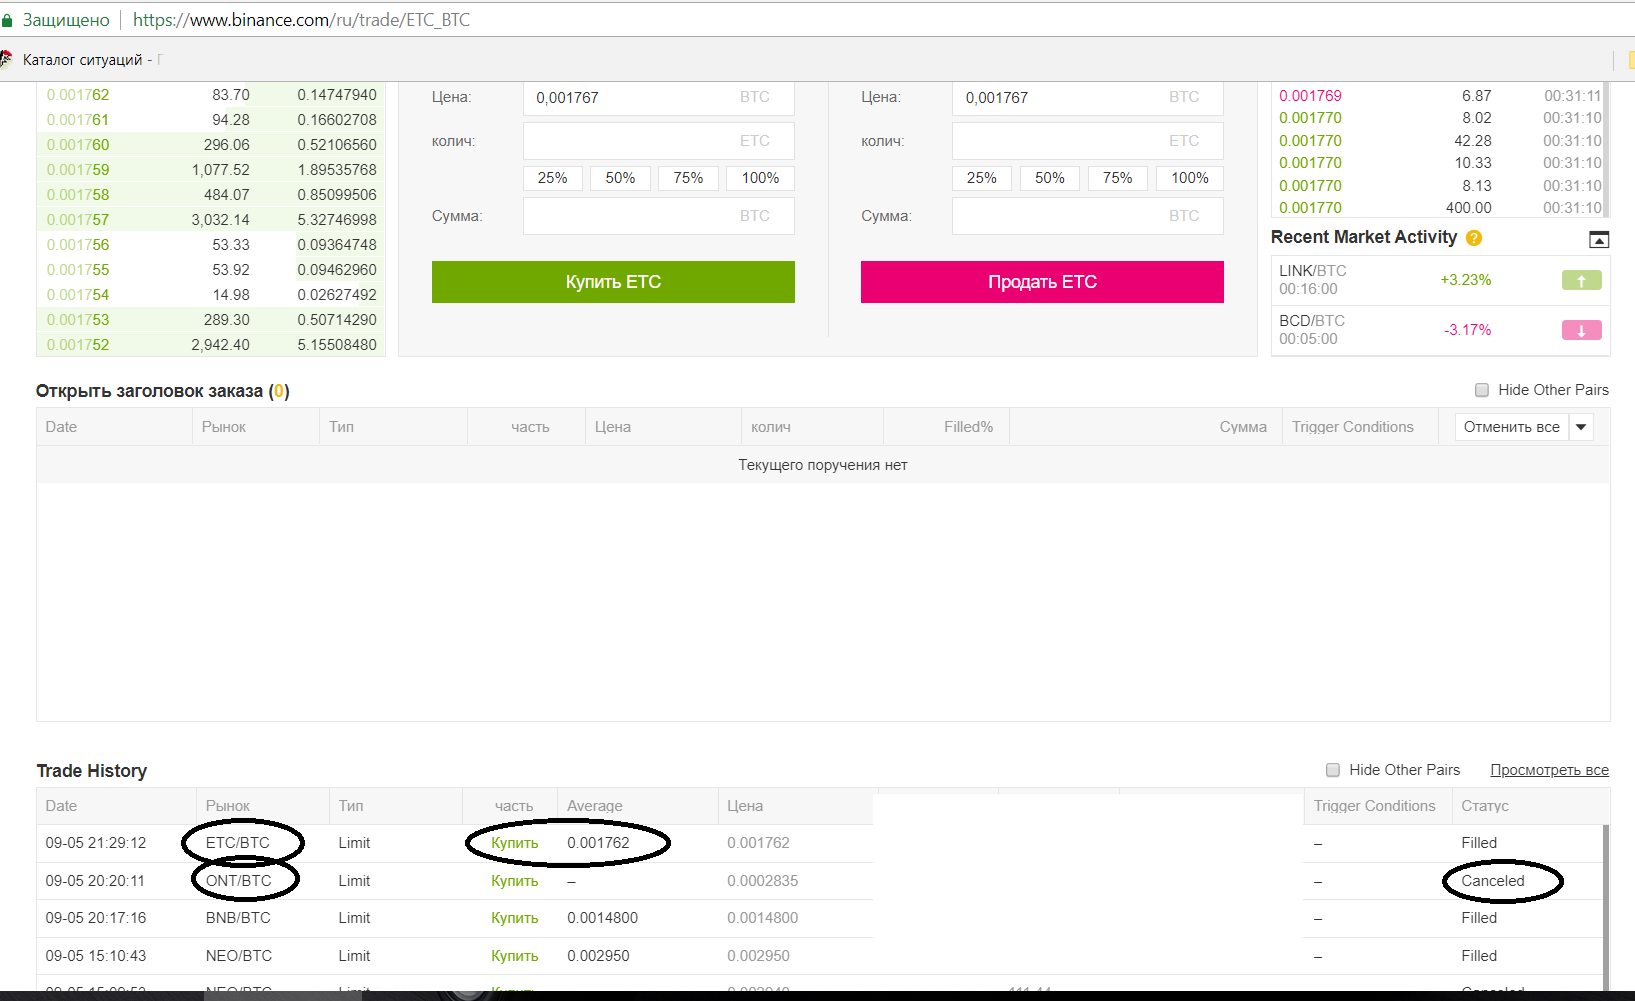This screenshot has width=1635, height=1001.
Task: Open the dropdown arrow next to Отменить все
Action: (x=1581, y=427)
